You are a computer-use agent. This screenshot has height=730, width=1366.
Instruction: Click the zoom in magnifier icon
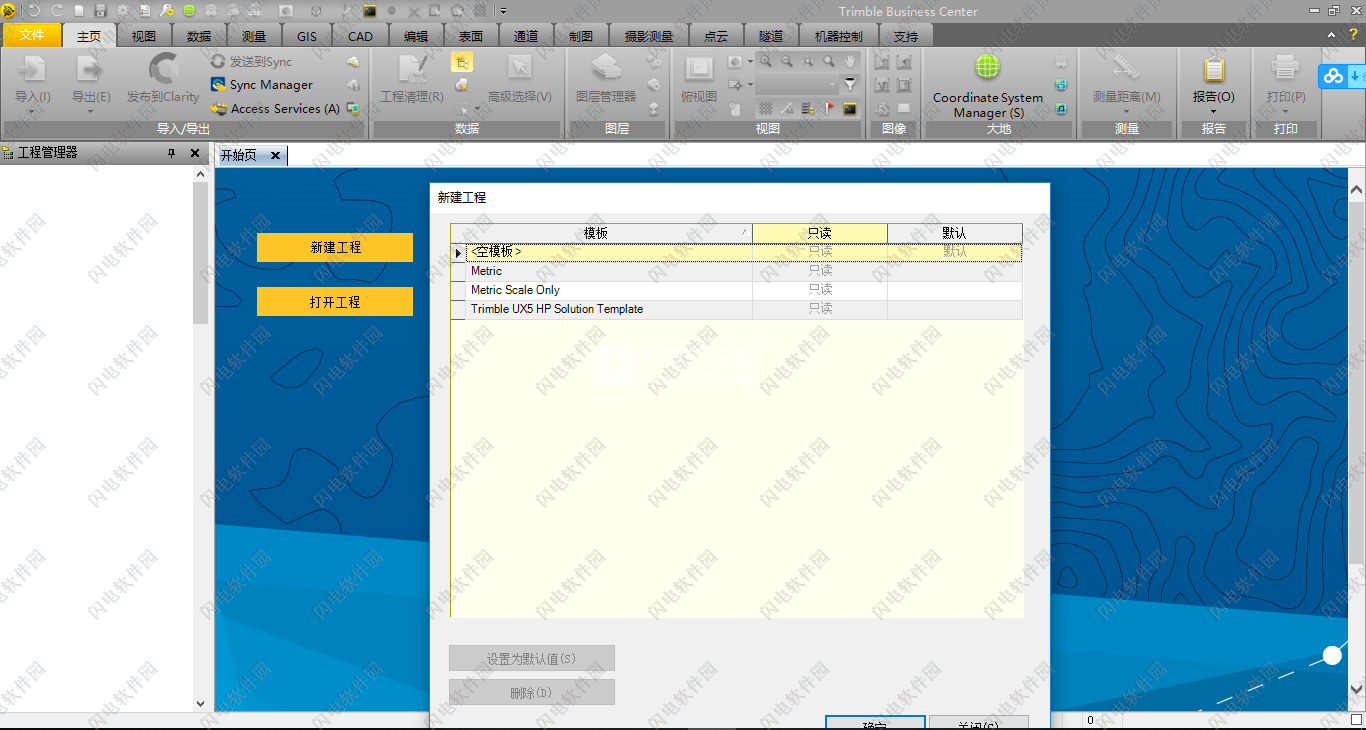coord(766,61)
